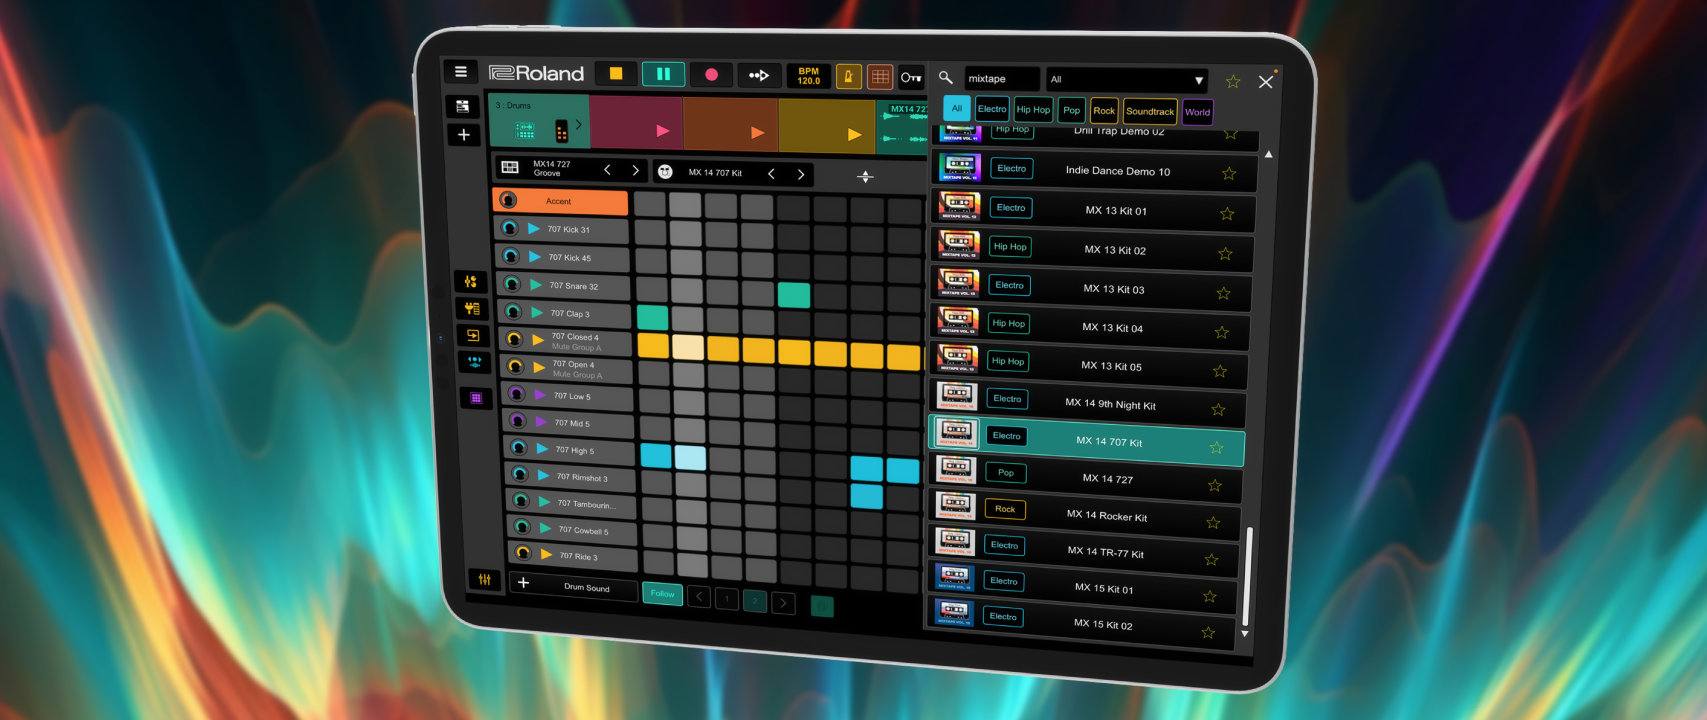1707x720 pixels.
Task: Adjust the 707 Clap 3 level knob
Action: click(513, 312)
